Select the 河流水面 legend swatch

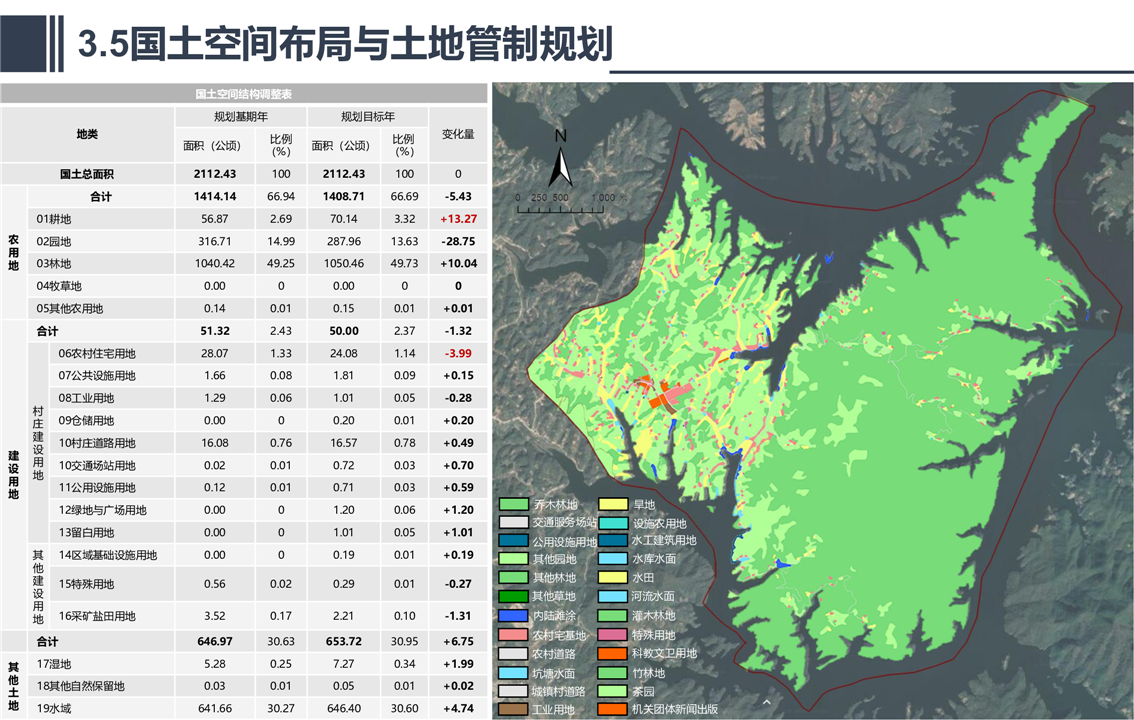[x=613, y=596]
